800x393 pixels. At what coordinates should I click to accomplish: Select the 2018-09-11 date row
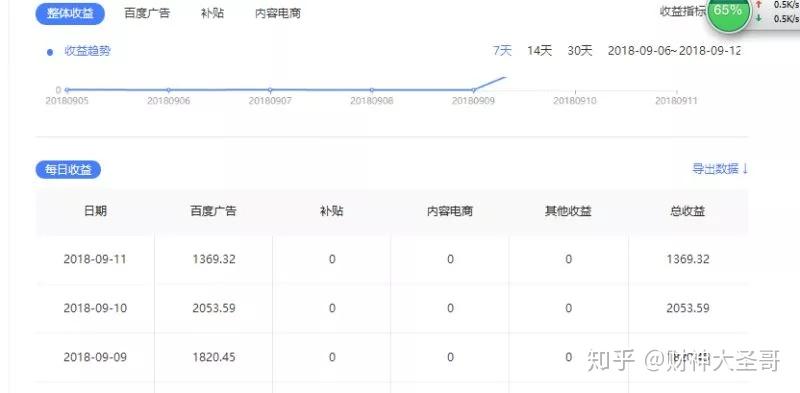(392, 259)
